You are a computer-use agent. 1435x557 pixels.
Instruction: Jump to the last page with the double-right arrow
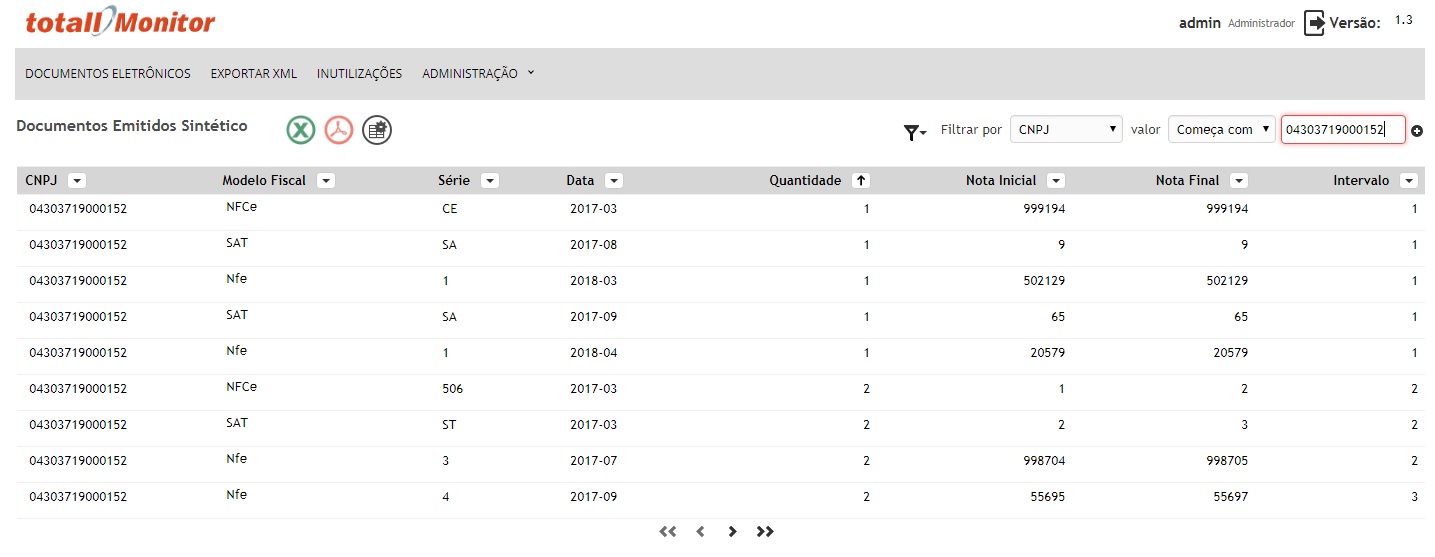765,532
